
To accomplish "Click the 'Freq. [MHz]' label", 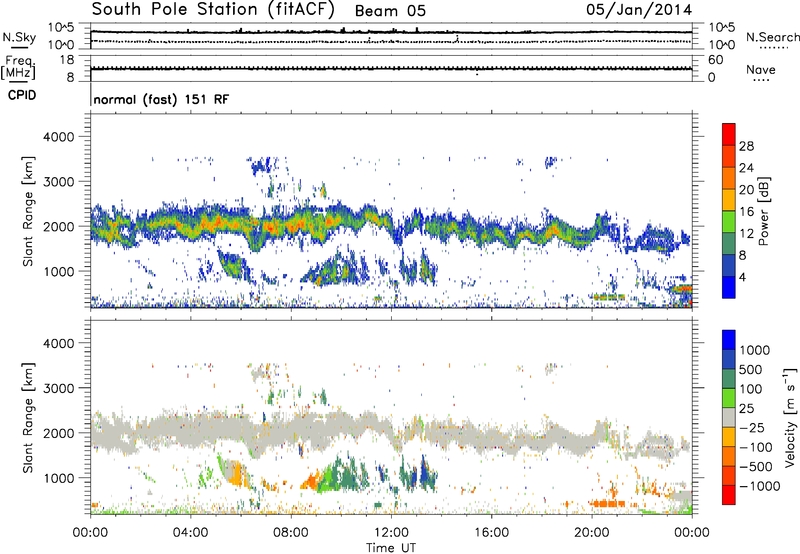I will coord(18,68).
